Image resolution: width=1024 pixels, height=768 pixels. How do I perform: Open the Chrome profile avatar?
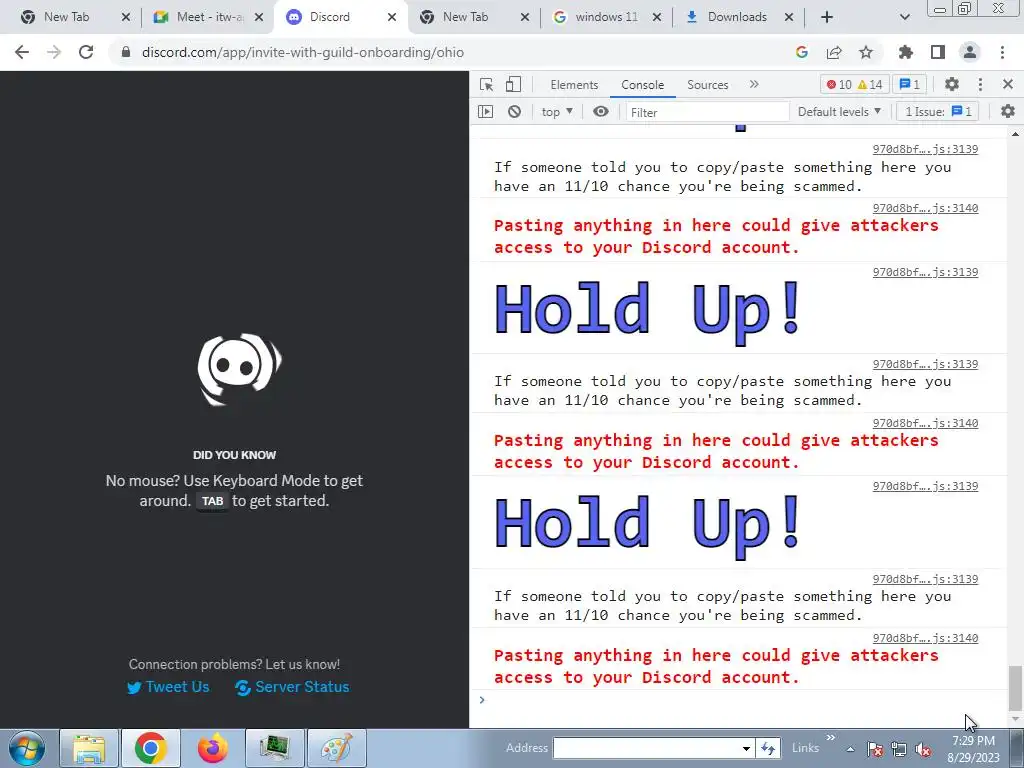pos(970,52)
